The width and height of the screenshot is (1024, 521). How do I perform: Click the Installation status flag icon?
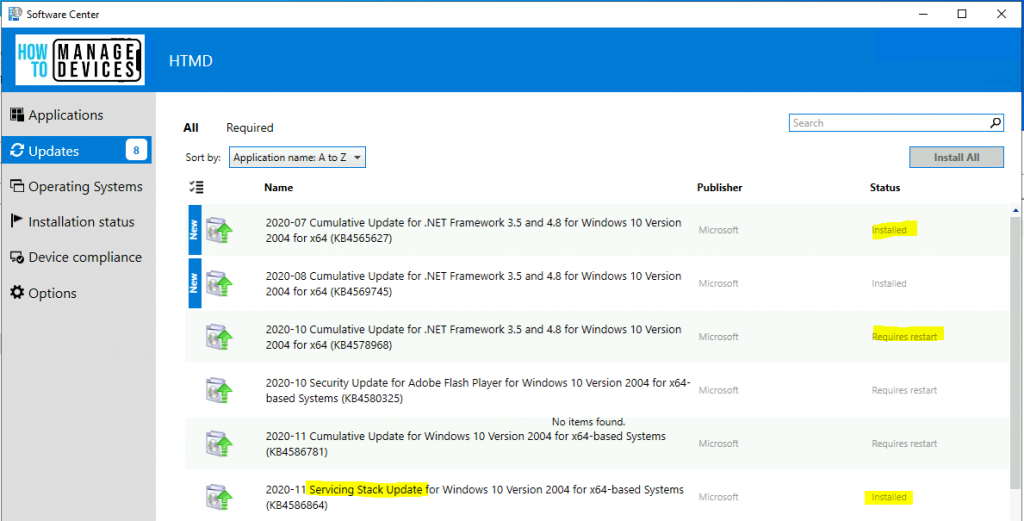point(17,222)
